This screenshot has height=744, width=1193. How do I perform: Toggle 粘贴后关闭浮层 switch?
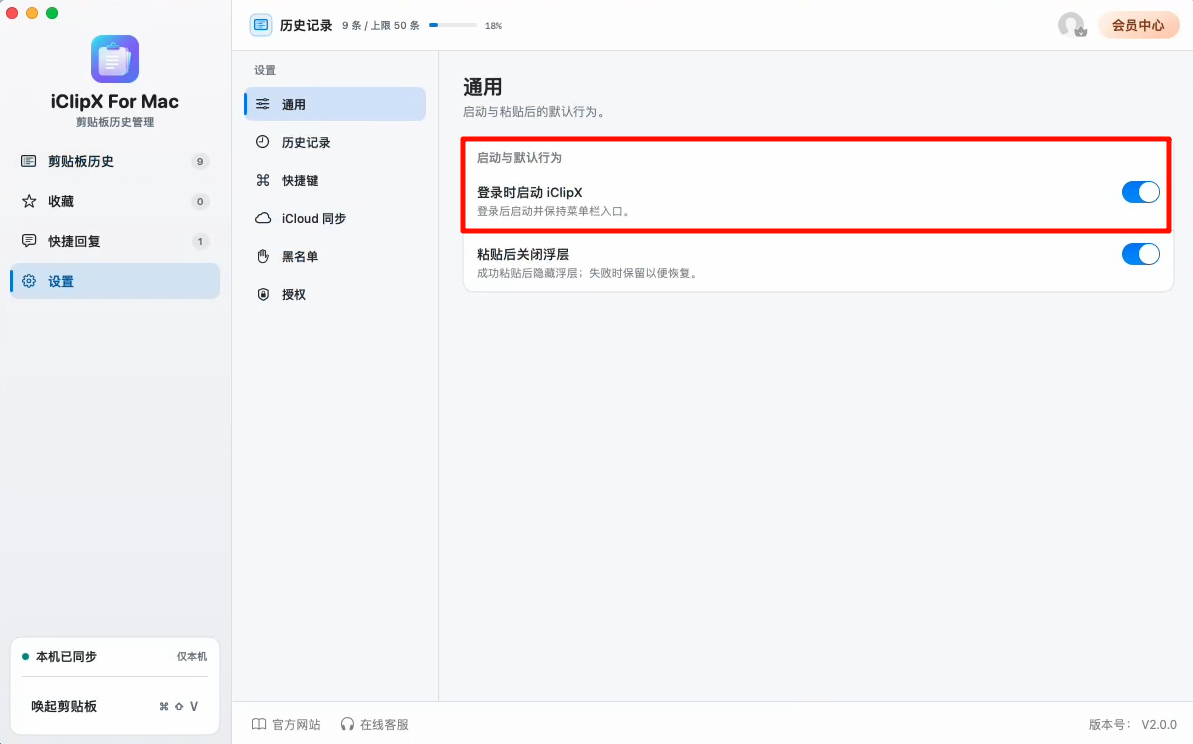1141,254
